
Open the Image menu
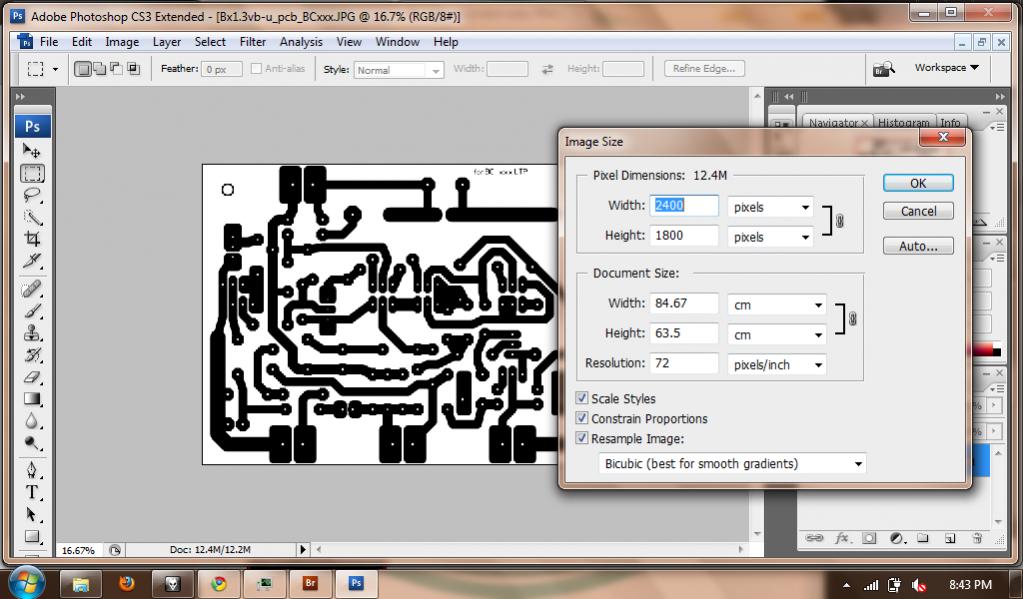click(122, 42)
